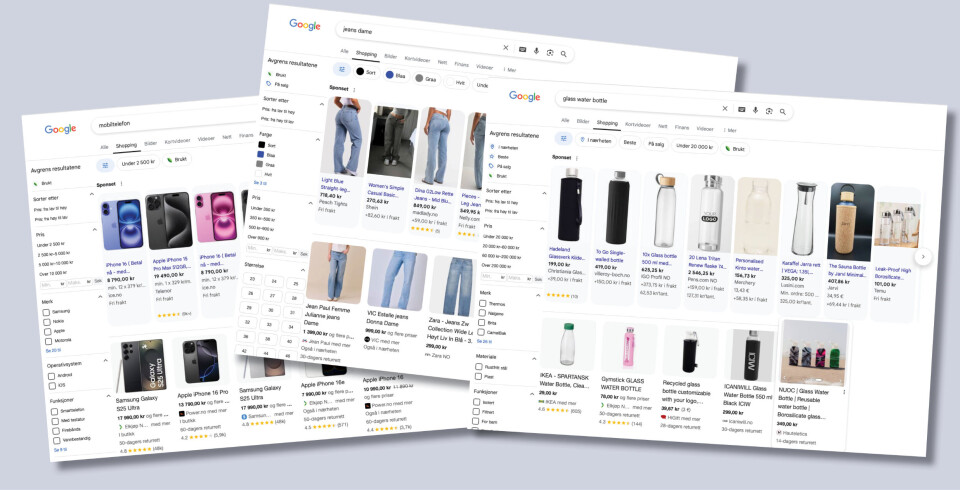
Task: Click Google logo in glass water bottle window
Action: [525, 96]
